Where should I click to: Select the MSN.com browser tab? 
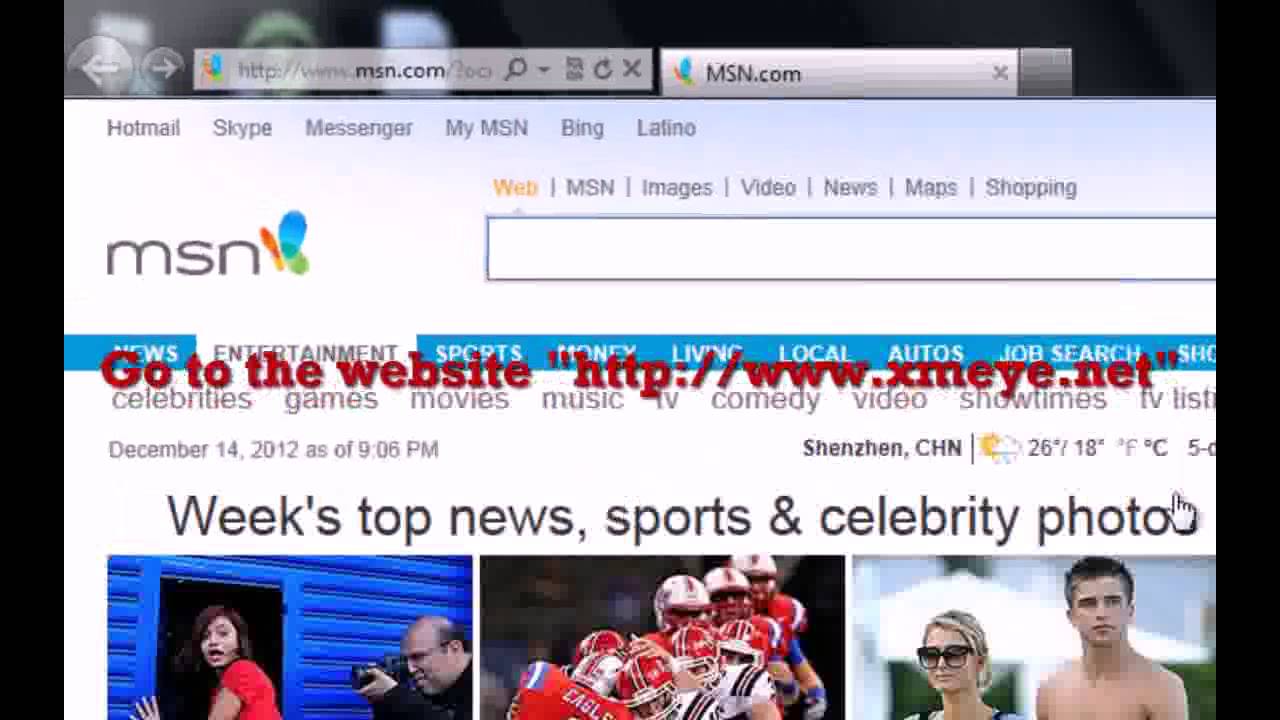coord(838,73)
